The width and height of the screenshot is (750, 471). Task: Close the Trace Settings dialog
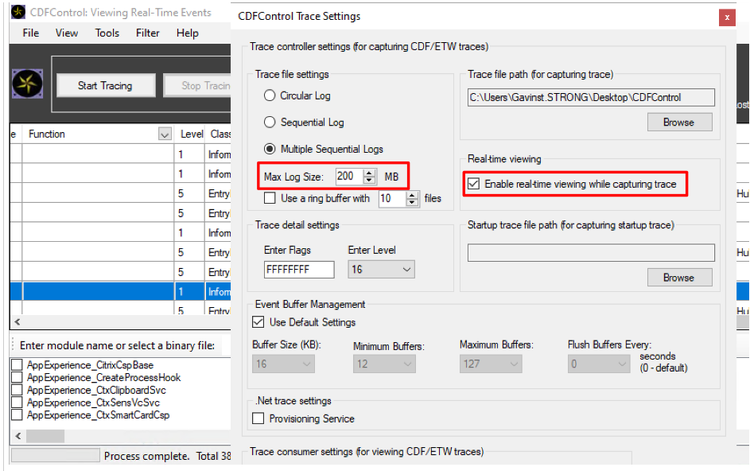pos(727,18)
